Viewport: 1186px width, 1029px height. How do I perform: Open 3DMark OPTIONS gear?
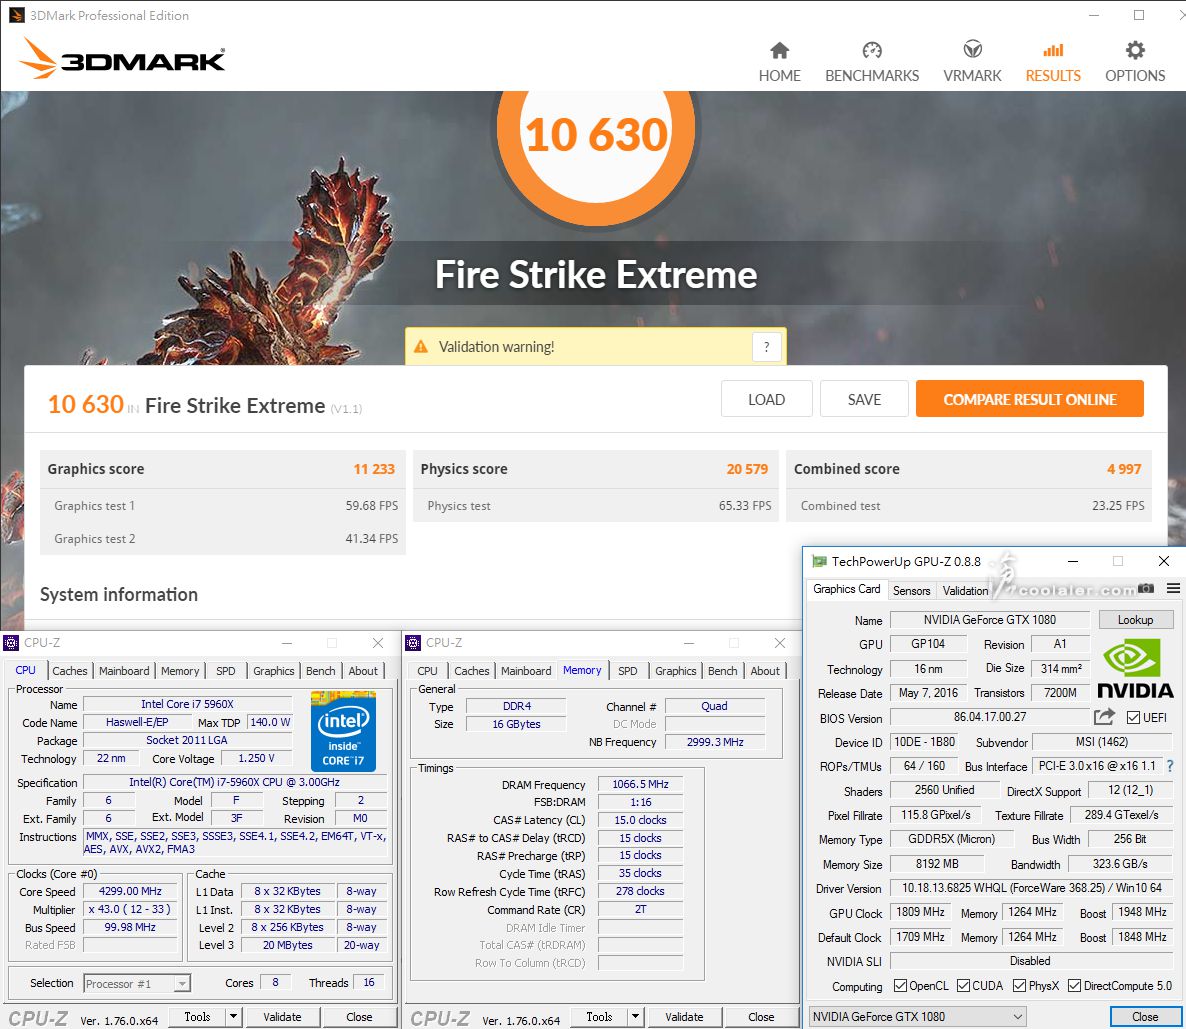pos(1135,51)
